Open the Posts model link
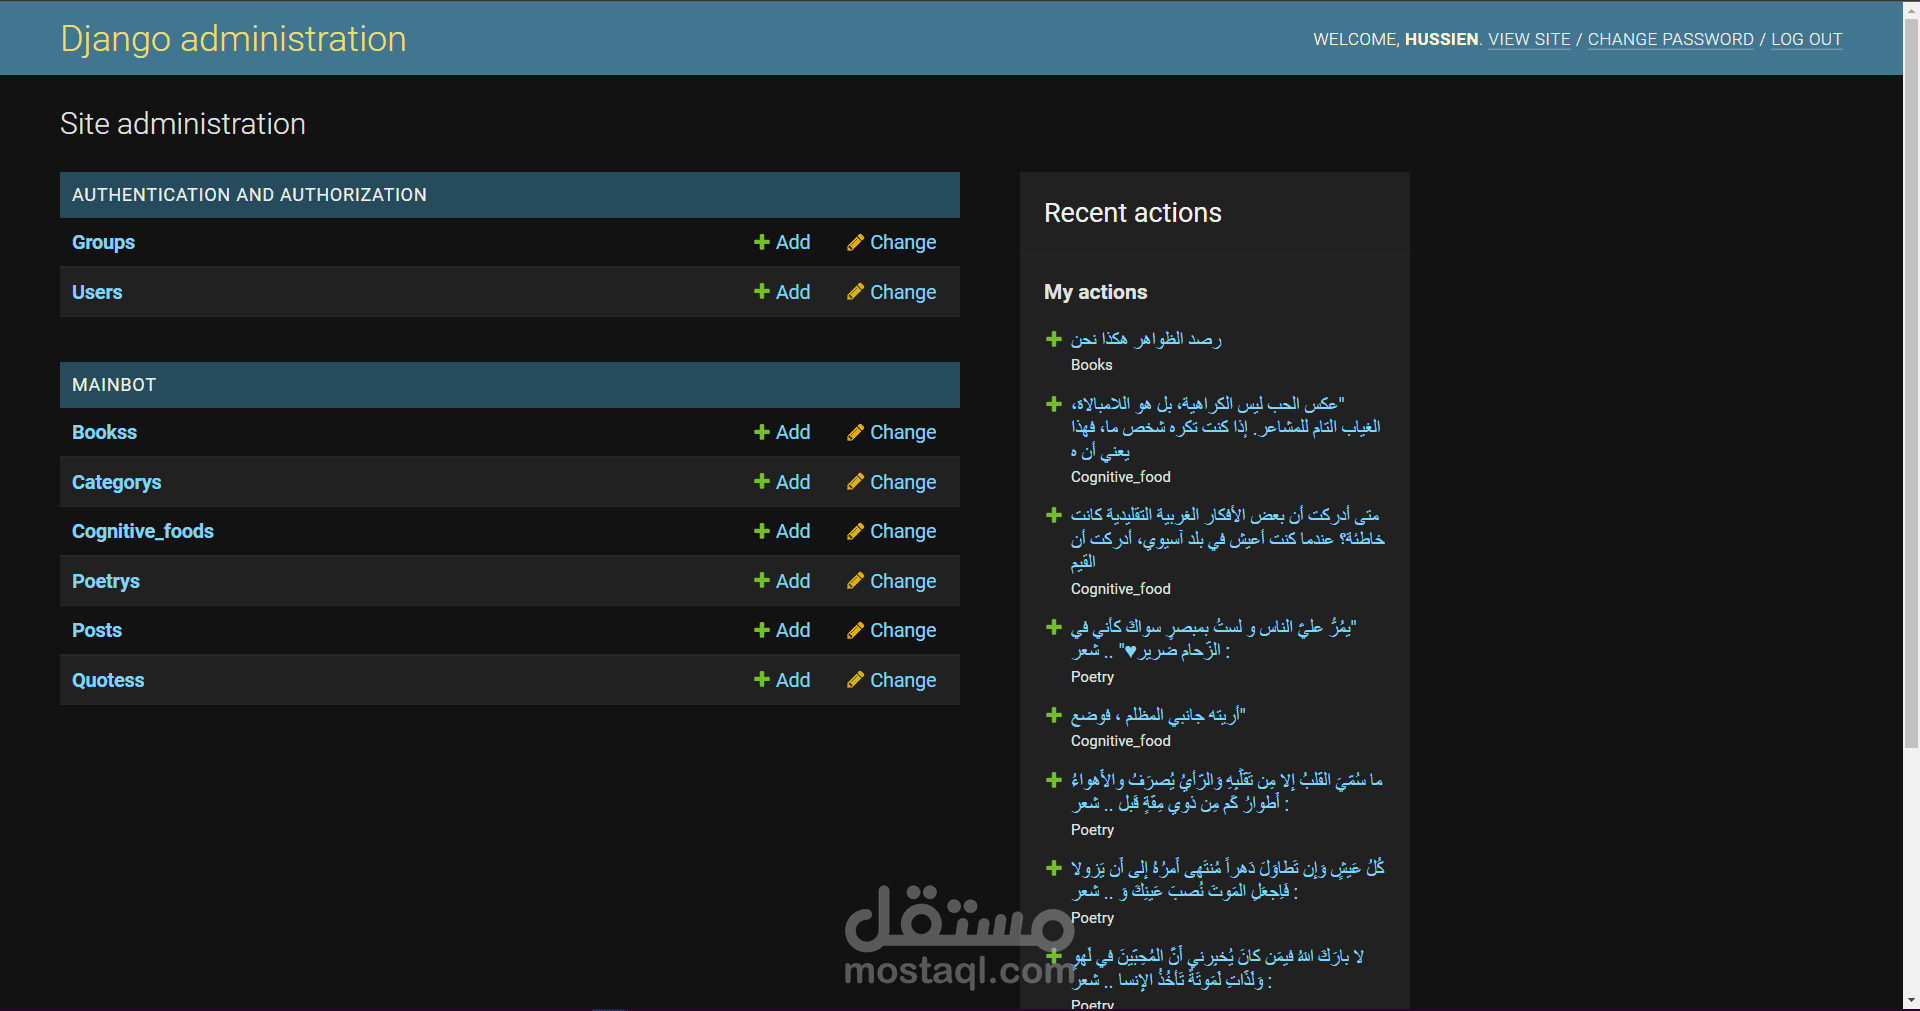1920x1011 pixels. pyautogui.click(x=97, y=630)
